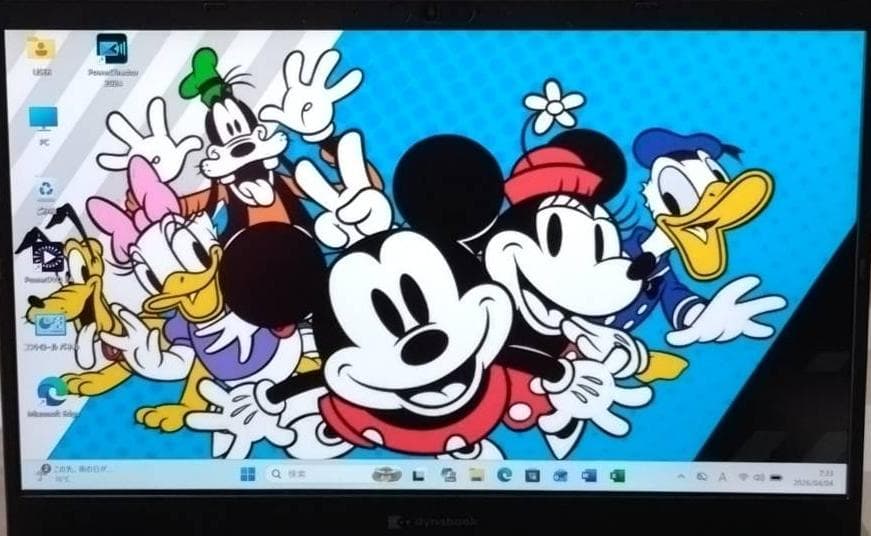The height and width of the screenshot is (536, 871).
Task: Open the Recycle Bin on desktop
Action: point(46,197)
